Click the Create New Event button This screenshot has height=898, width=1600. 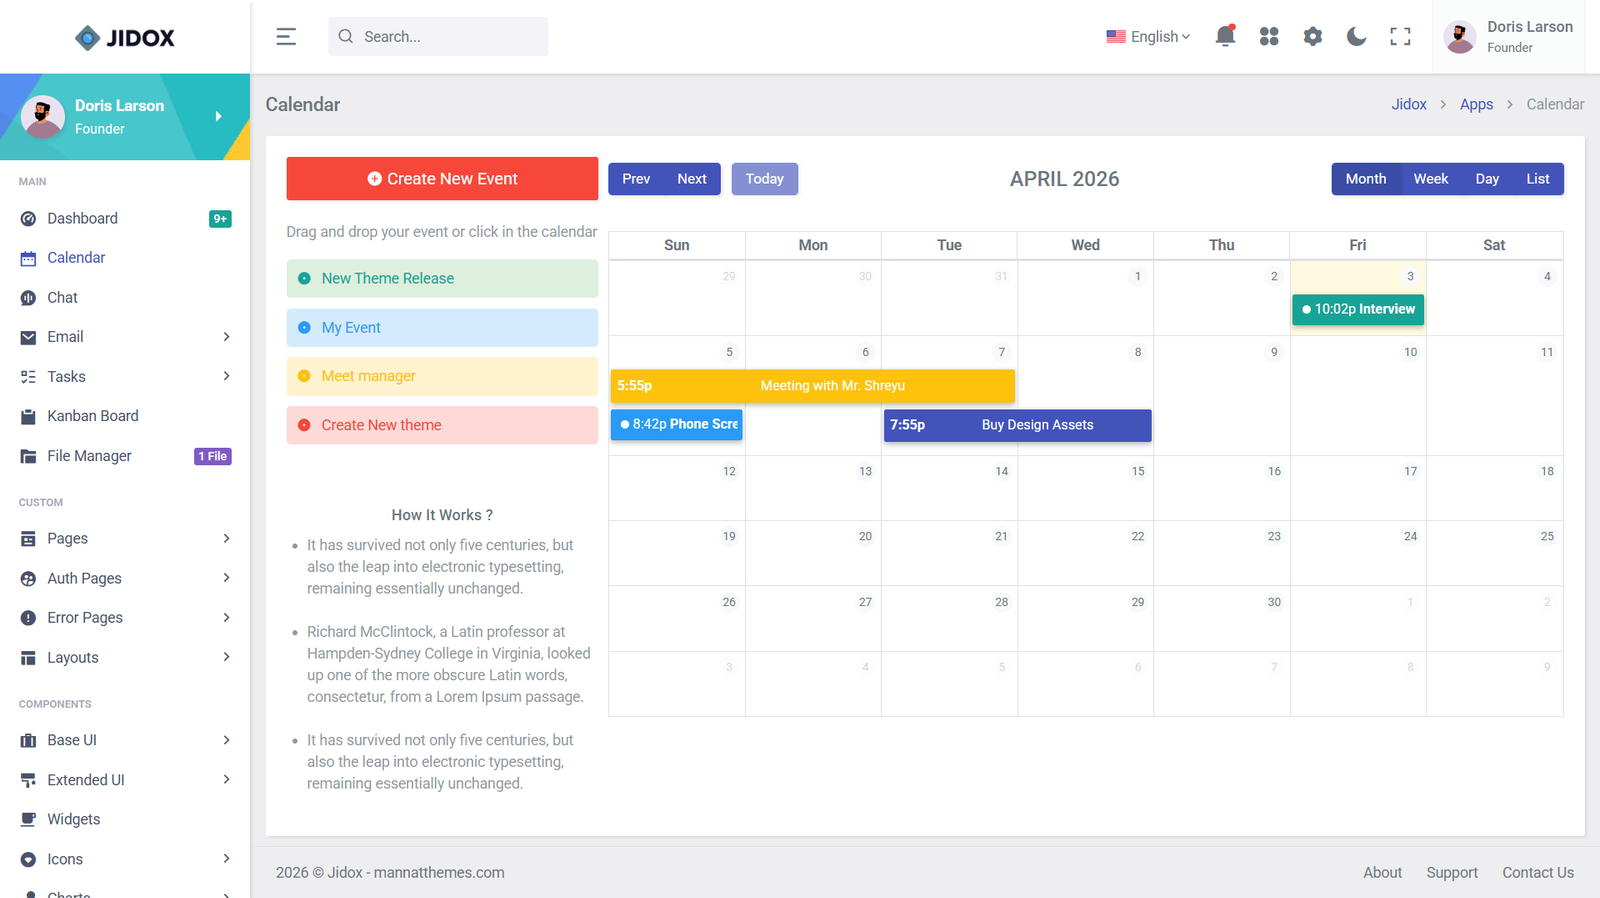coord(442,179)
